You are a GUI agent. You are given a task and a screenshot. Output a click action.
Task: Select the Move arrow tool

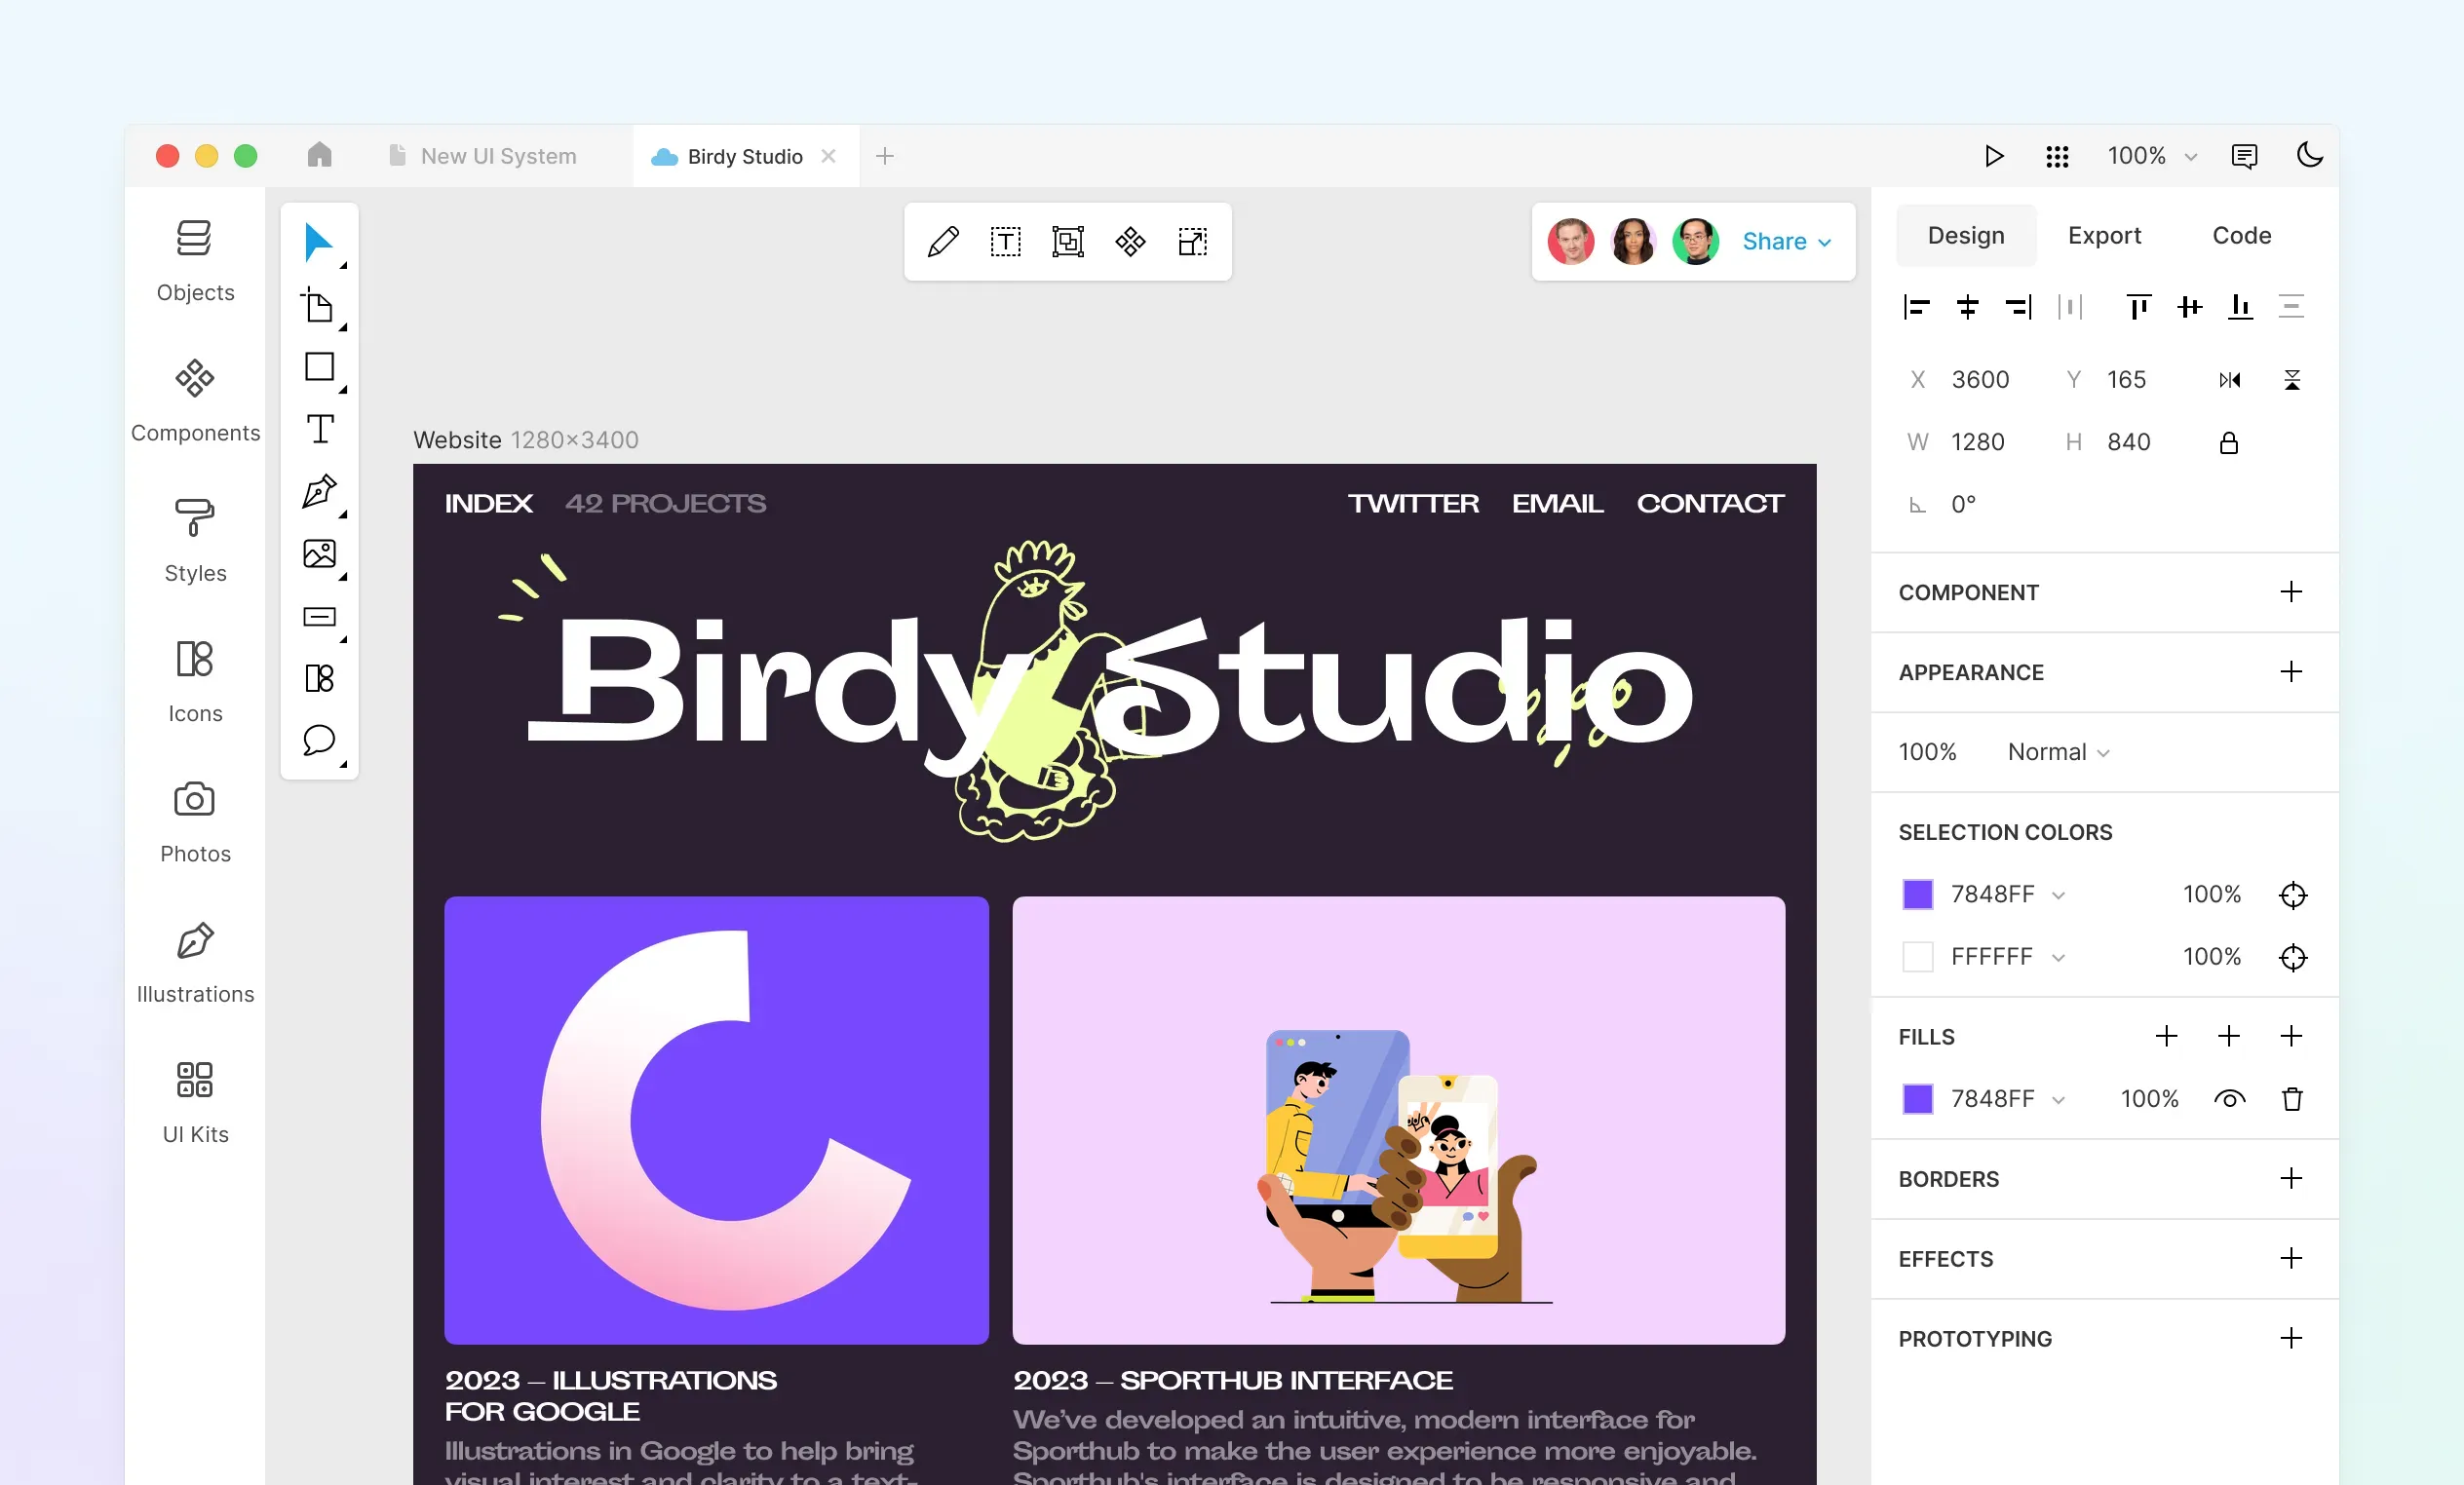[318, 242]
